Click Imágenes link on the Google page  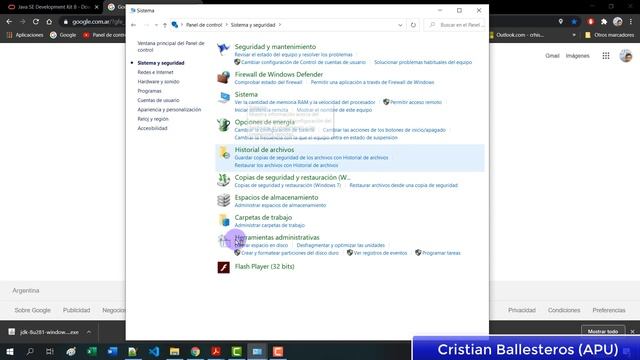tap(577, 56)
